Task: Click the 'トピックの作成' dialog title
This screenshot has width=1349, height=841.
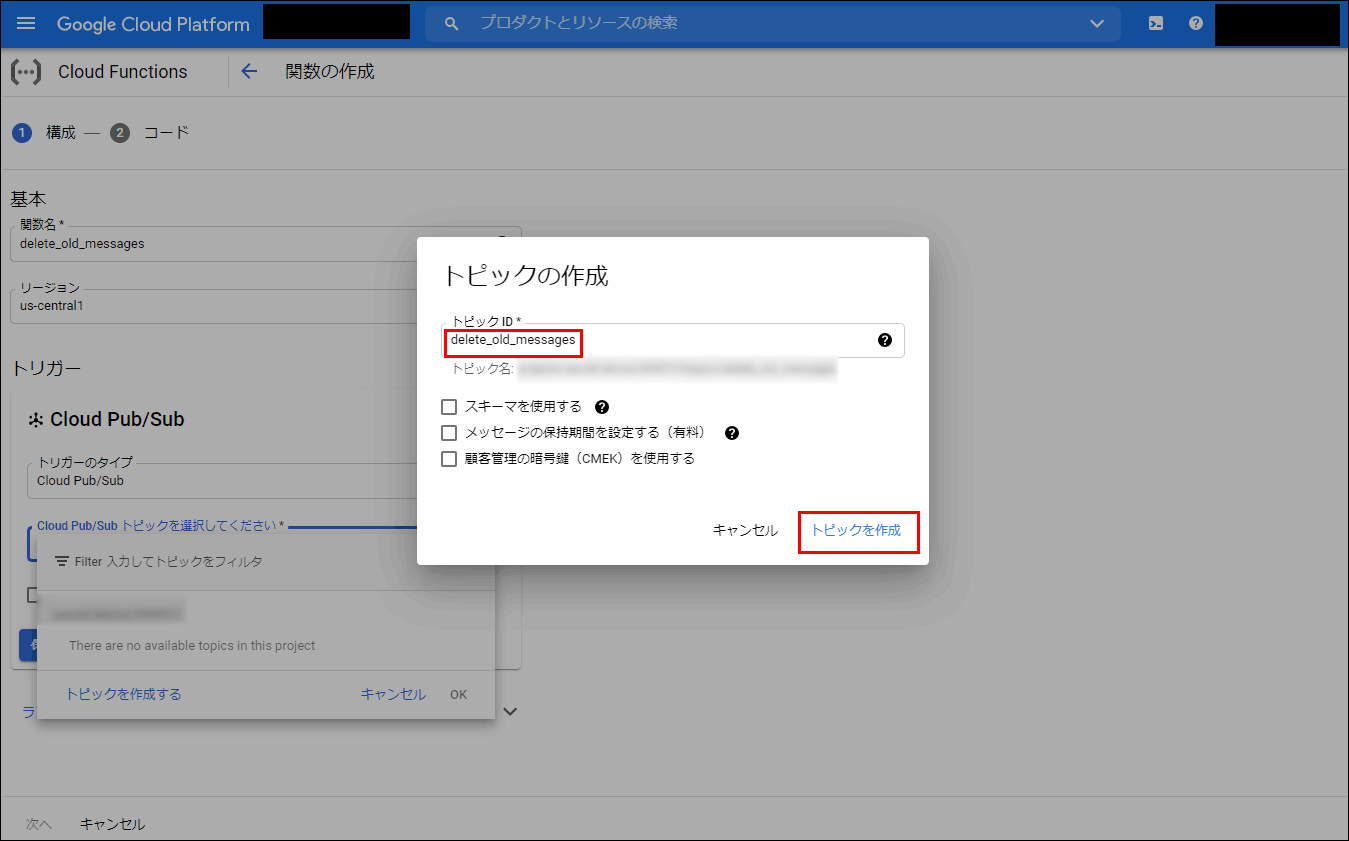Action: point(525,276)
